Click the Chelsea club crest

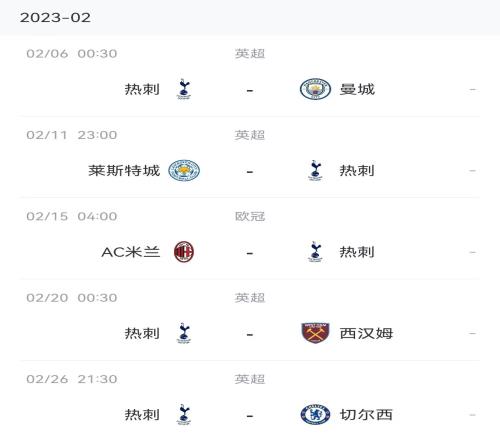(315, 414)
